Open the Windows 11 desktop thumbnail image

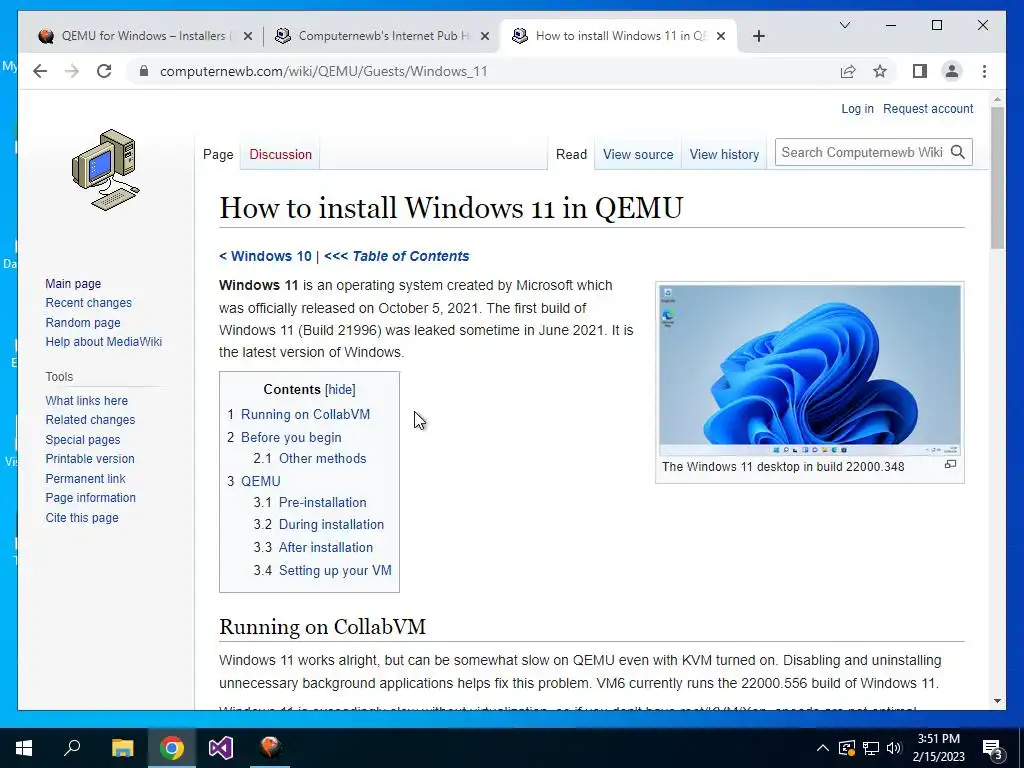click(810, 370)
